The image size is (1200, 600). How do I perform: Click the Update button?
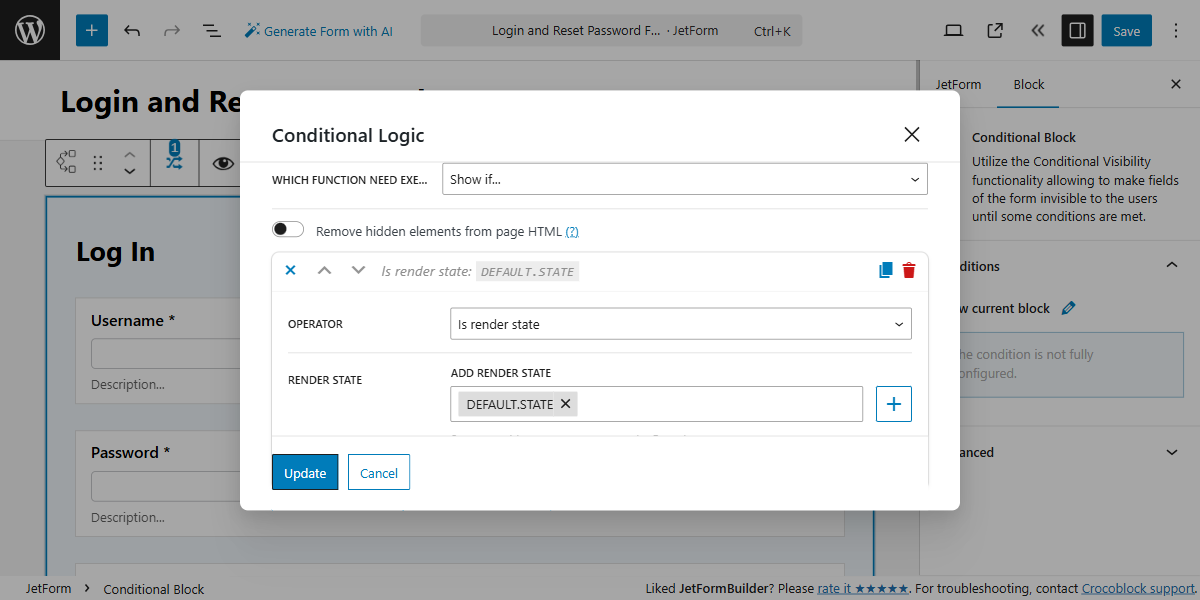pos(305,472)
